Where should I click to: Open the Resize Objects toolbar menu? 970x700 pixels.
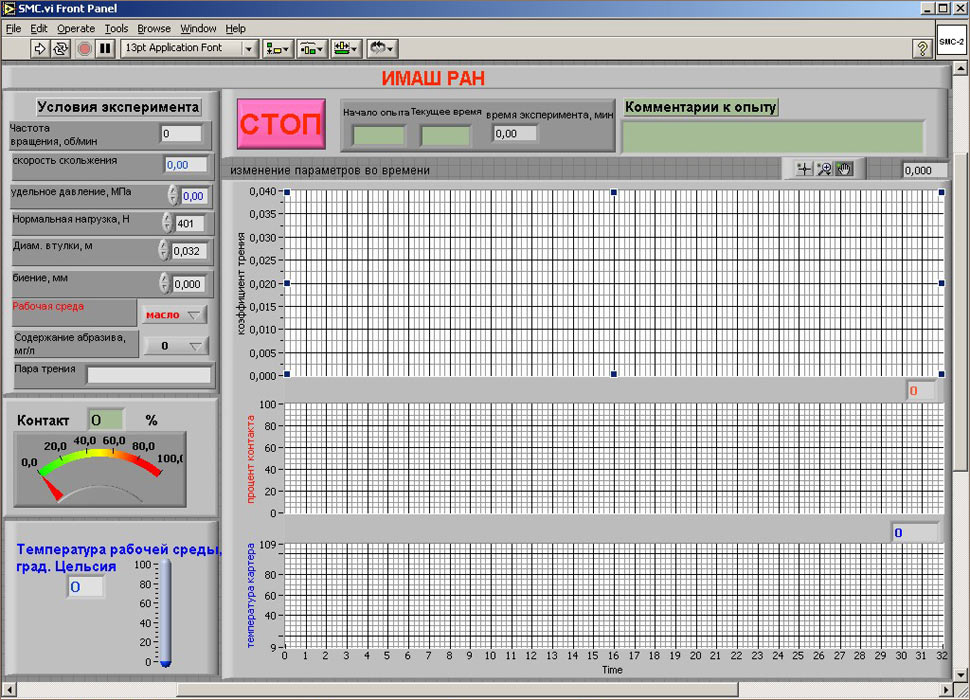tap(346, 48)
